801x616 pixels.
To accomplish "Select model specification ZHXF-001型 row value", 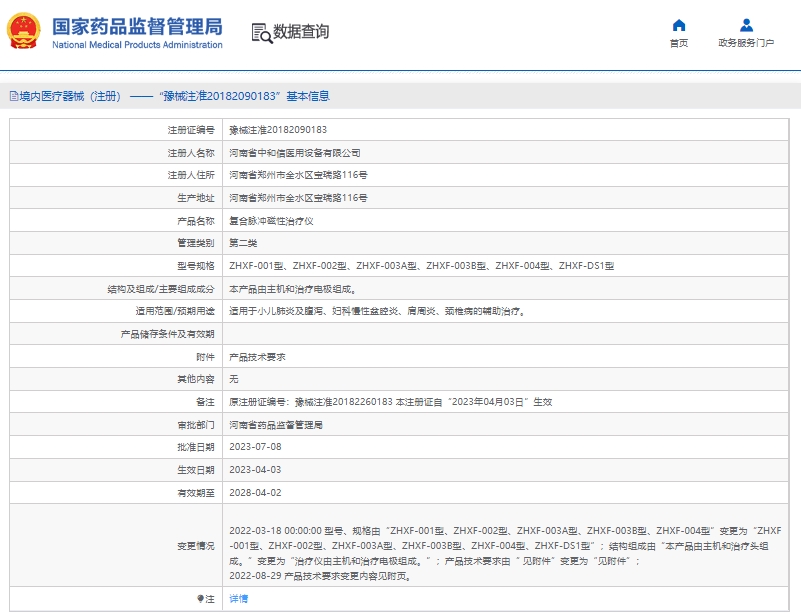I will (421, 266).
